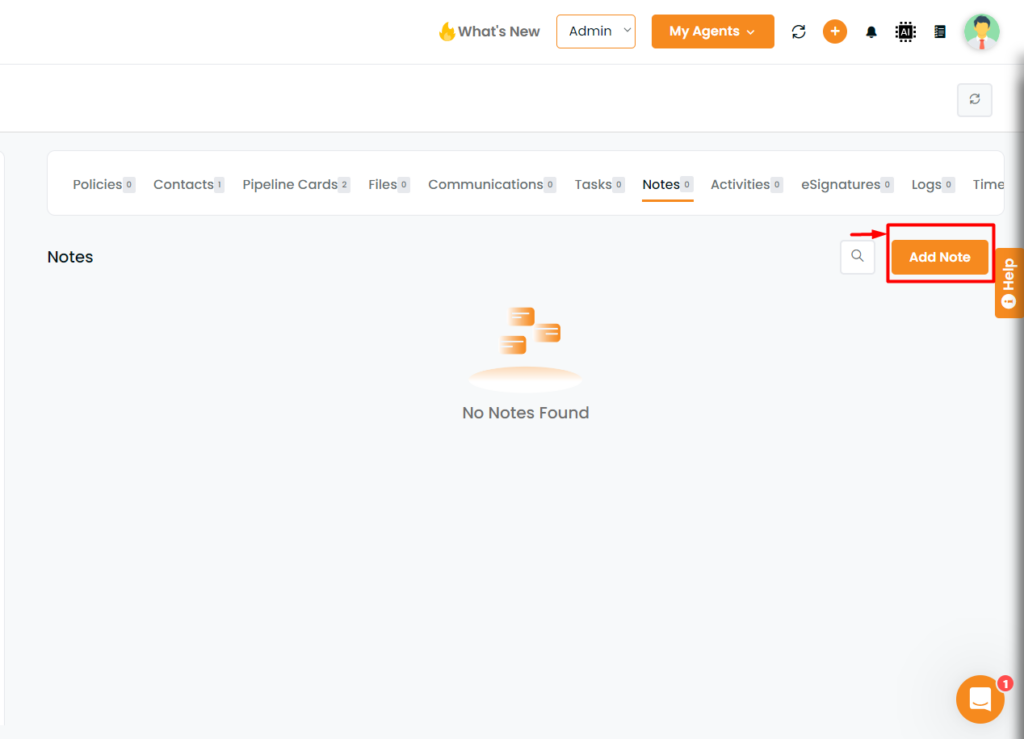The image size is (1024, 739).
Task: Open the notebook icon in header
Action: click(940, 31)
